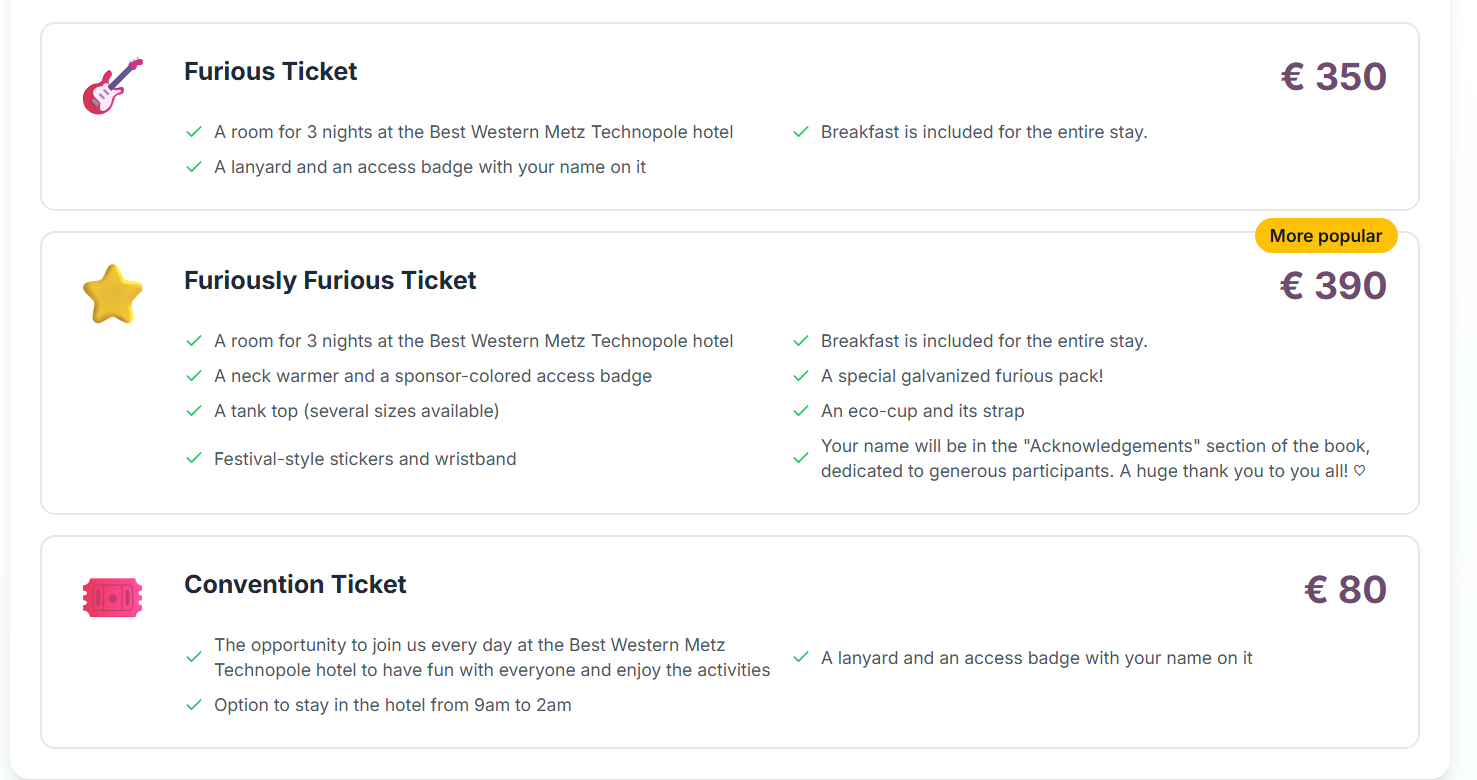Choose the Furiously Furious Ticket heading
The image size is (1477, 780).
tap(330, 281)
